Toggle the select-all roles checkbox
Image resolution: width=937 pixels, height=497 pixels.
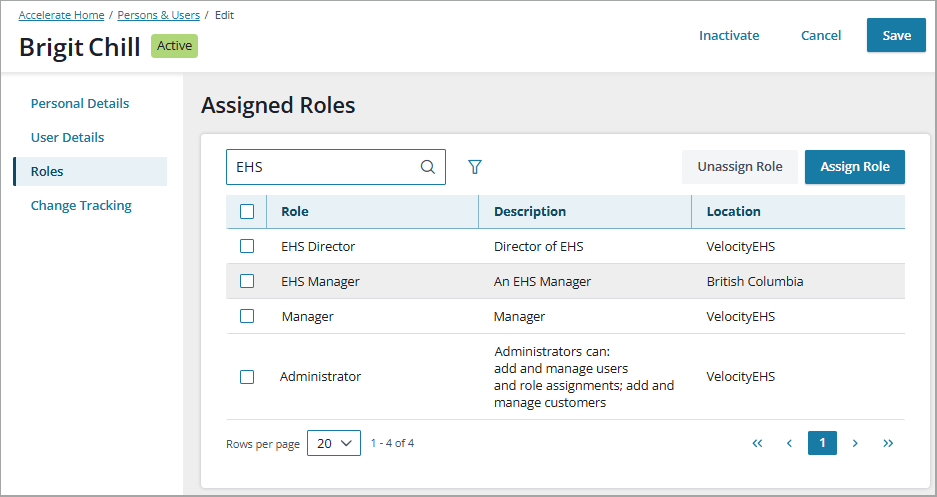(x=247, y=211)
